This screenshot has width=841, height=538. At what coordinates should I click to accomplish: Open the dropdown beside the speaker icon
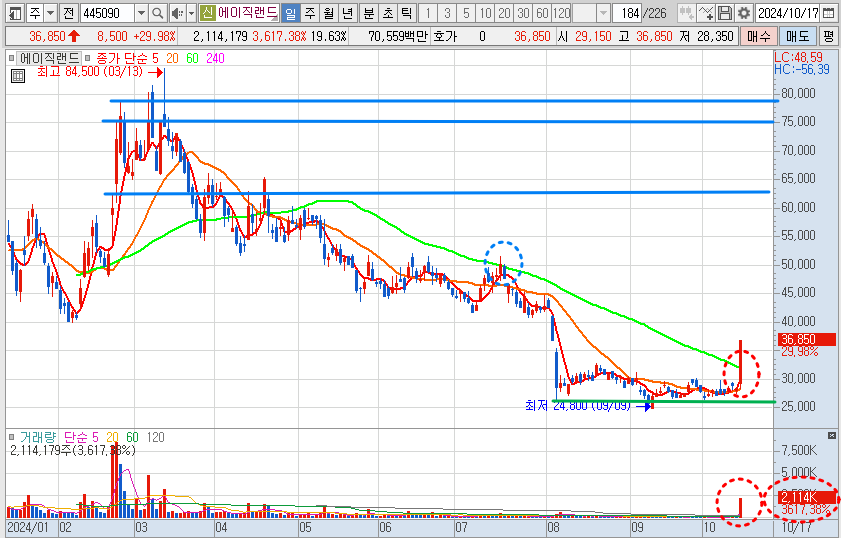pos(190,13)
